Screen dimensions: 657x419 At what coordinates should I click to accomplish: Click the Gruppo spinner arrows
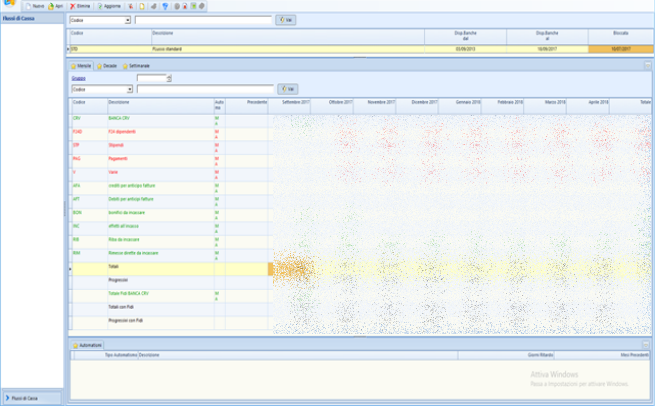(169, 78)
